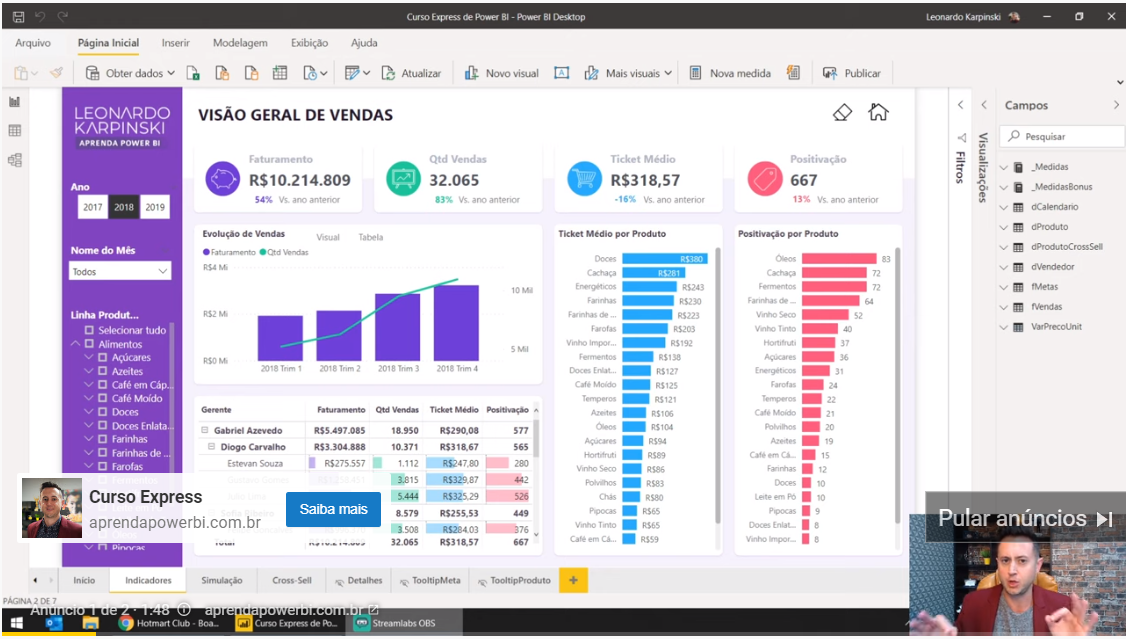
Task: Click the 2018 Trim 4 column bar
Action: [x=456, y=323]
